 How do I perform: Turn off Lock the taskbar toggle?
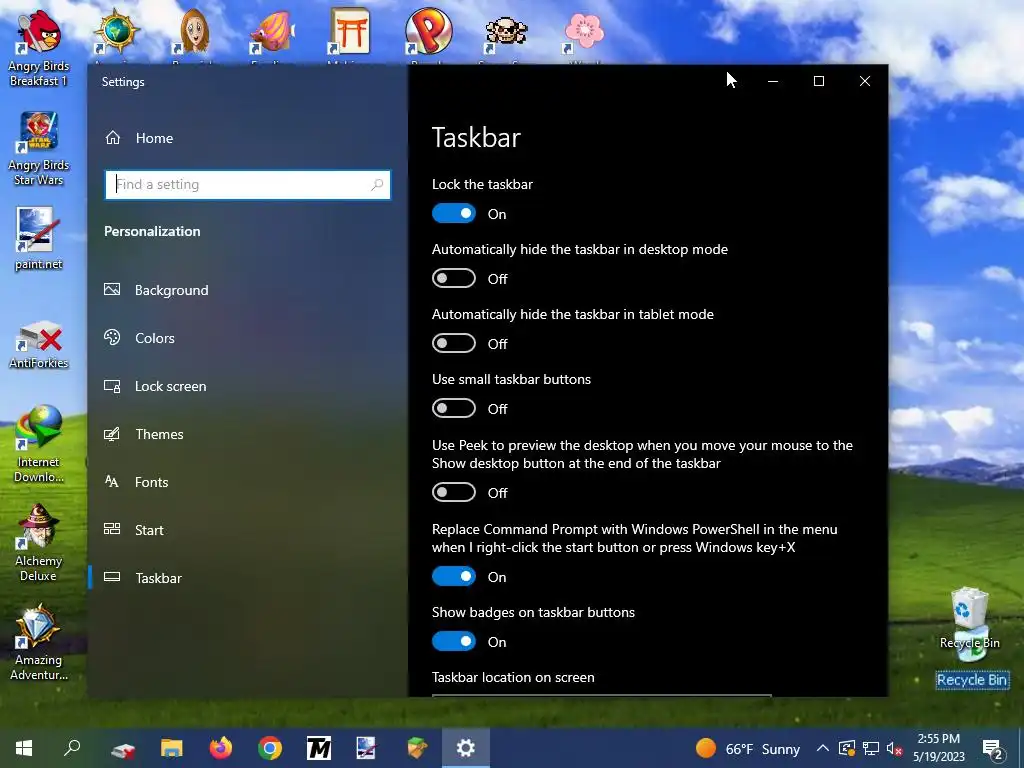coord(454,214)
